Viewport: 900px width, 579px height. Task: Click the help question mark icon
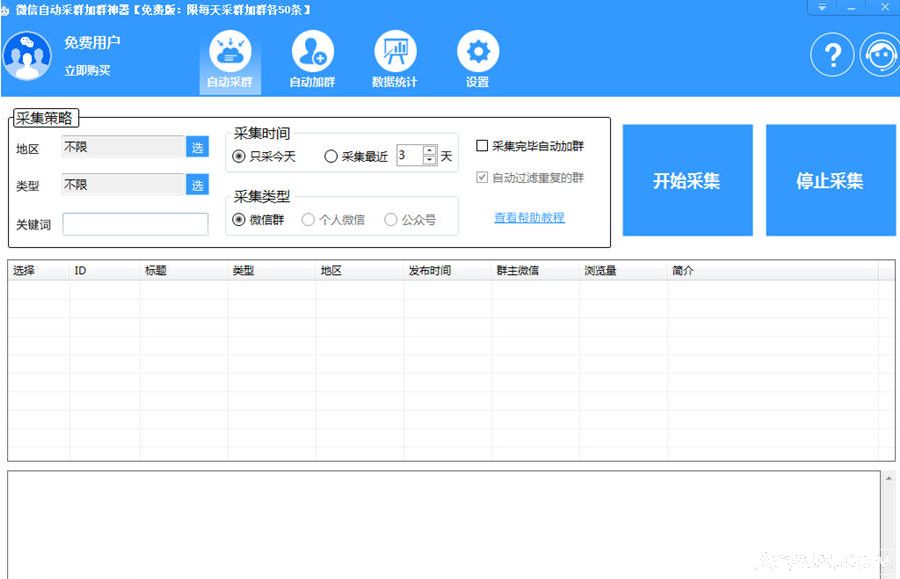coord(832,55)
